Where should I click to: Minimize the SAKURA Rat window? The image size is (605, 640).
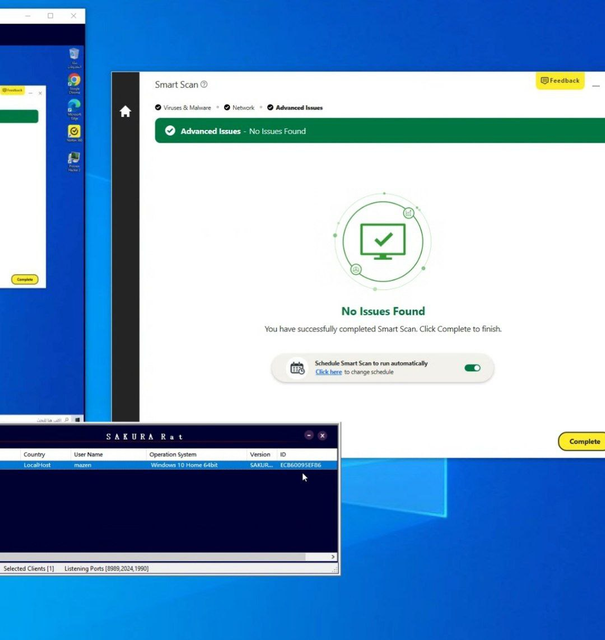[309, 436]
